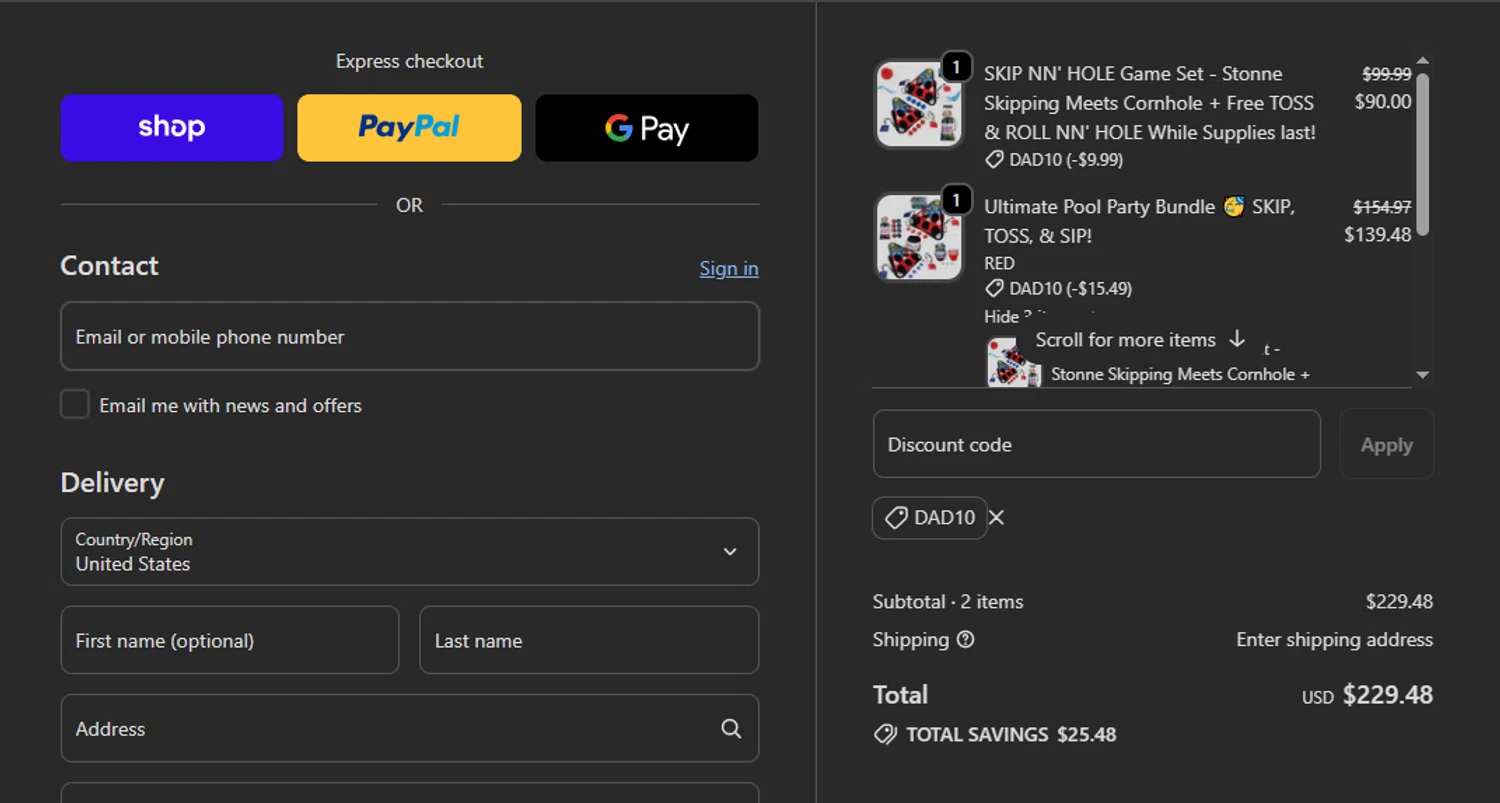Click the quantity badge on SKIP NN' HOLE thumbnail
This screenshot has height=803, width=1500.
tap(956, 67)
